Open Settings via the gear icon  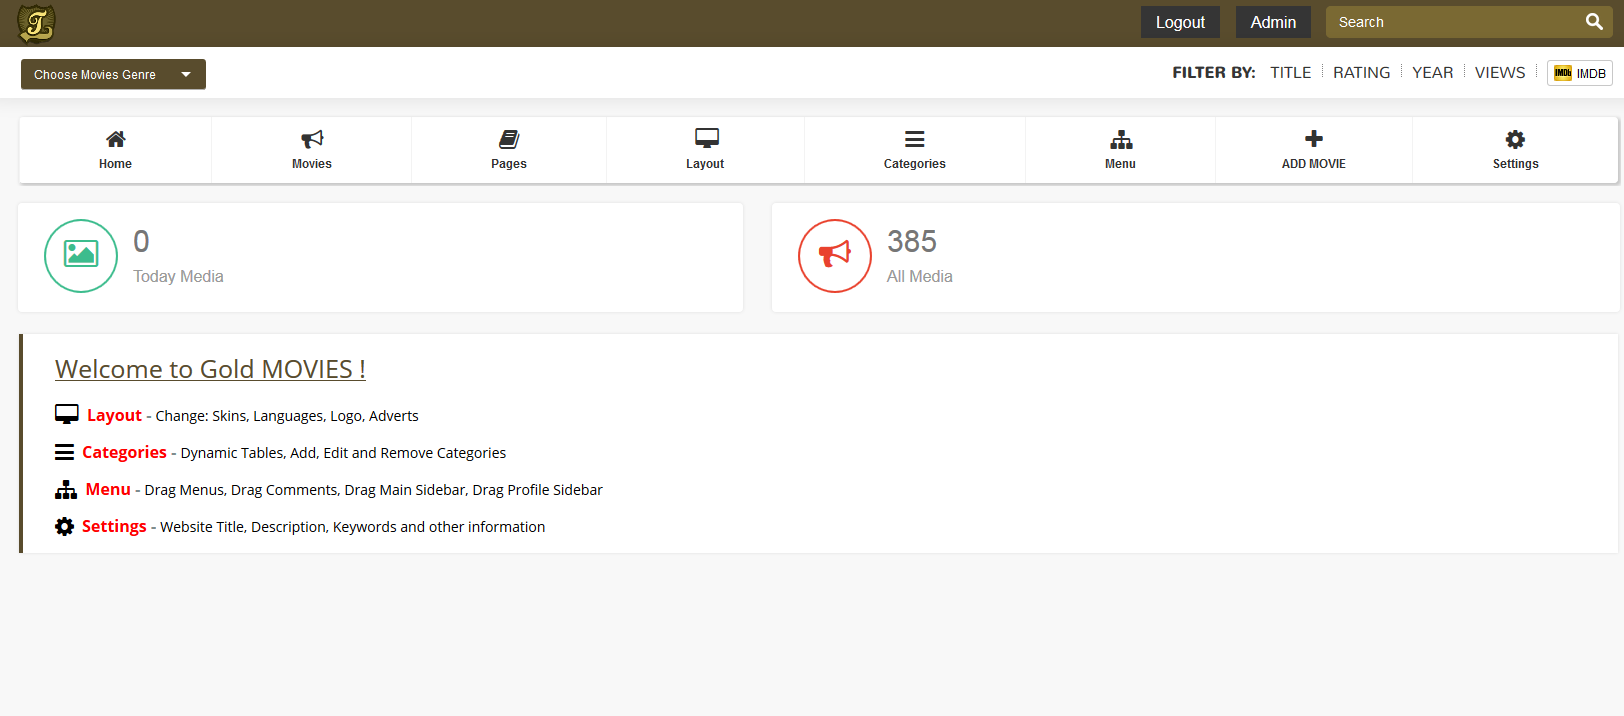coord(1515,139)
